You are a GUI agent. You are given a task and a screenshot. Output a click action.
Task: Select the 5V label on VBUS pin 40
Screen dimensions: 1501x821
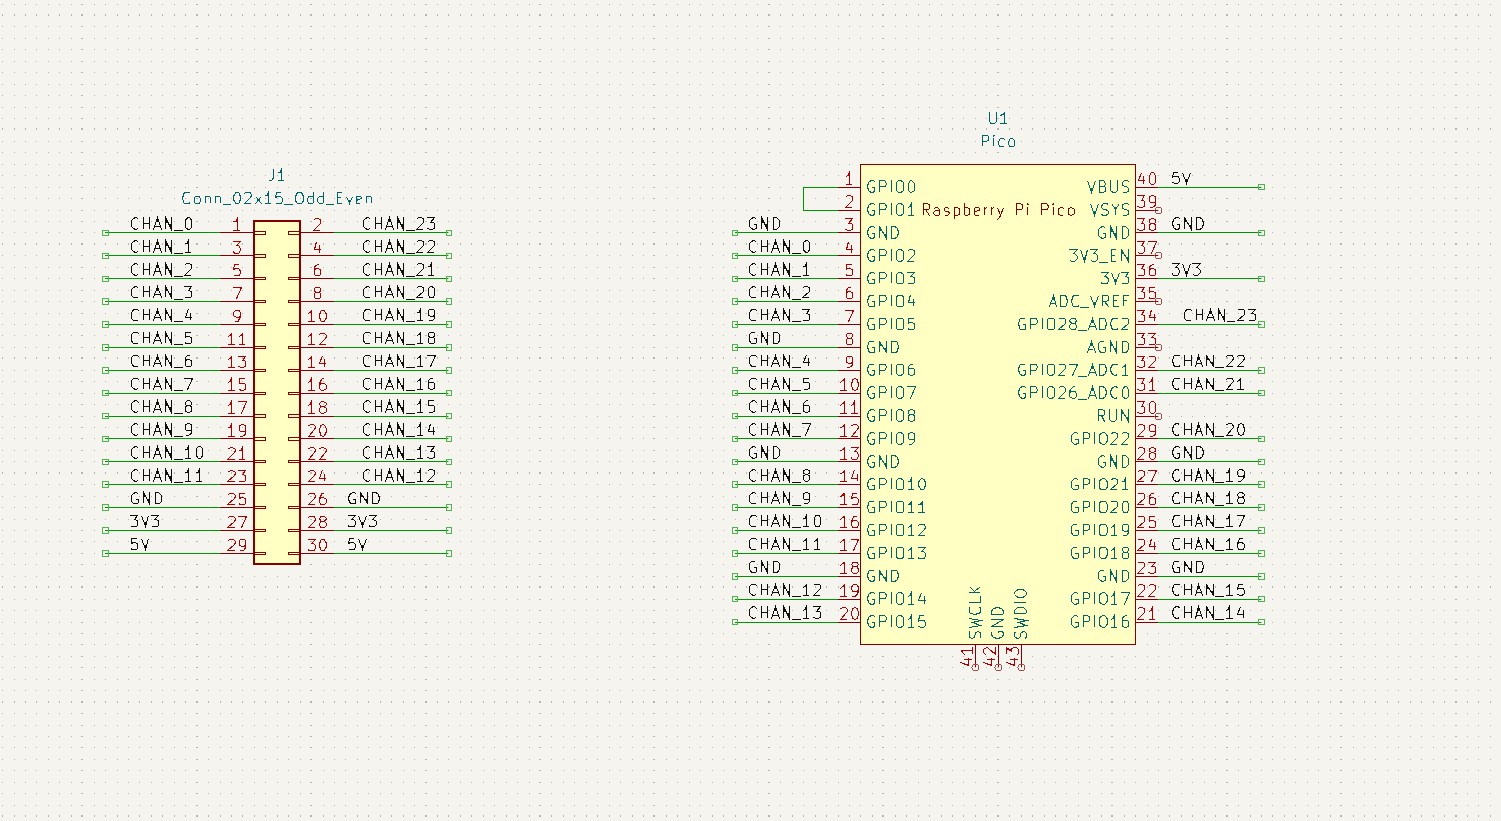pyautogui.click(x=1181, y=179)
